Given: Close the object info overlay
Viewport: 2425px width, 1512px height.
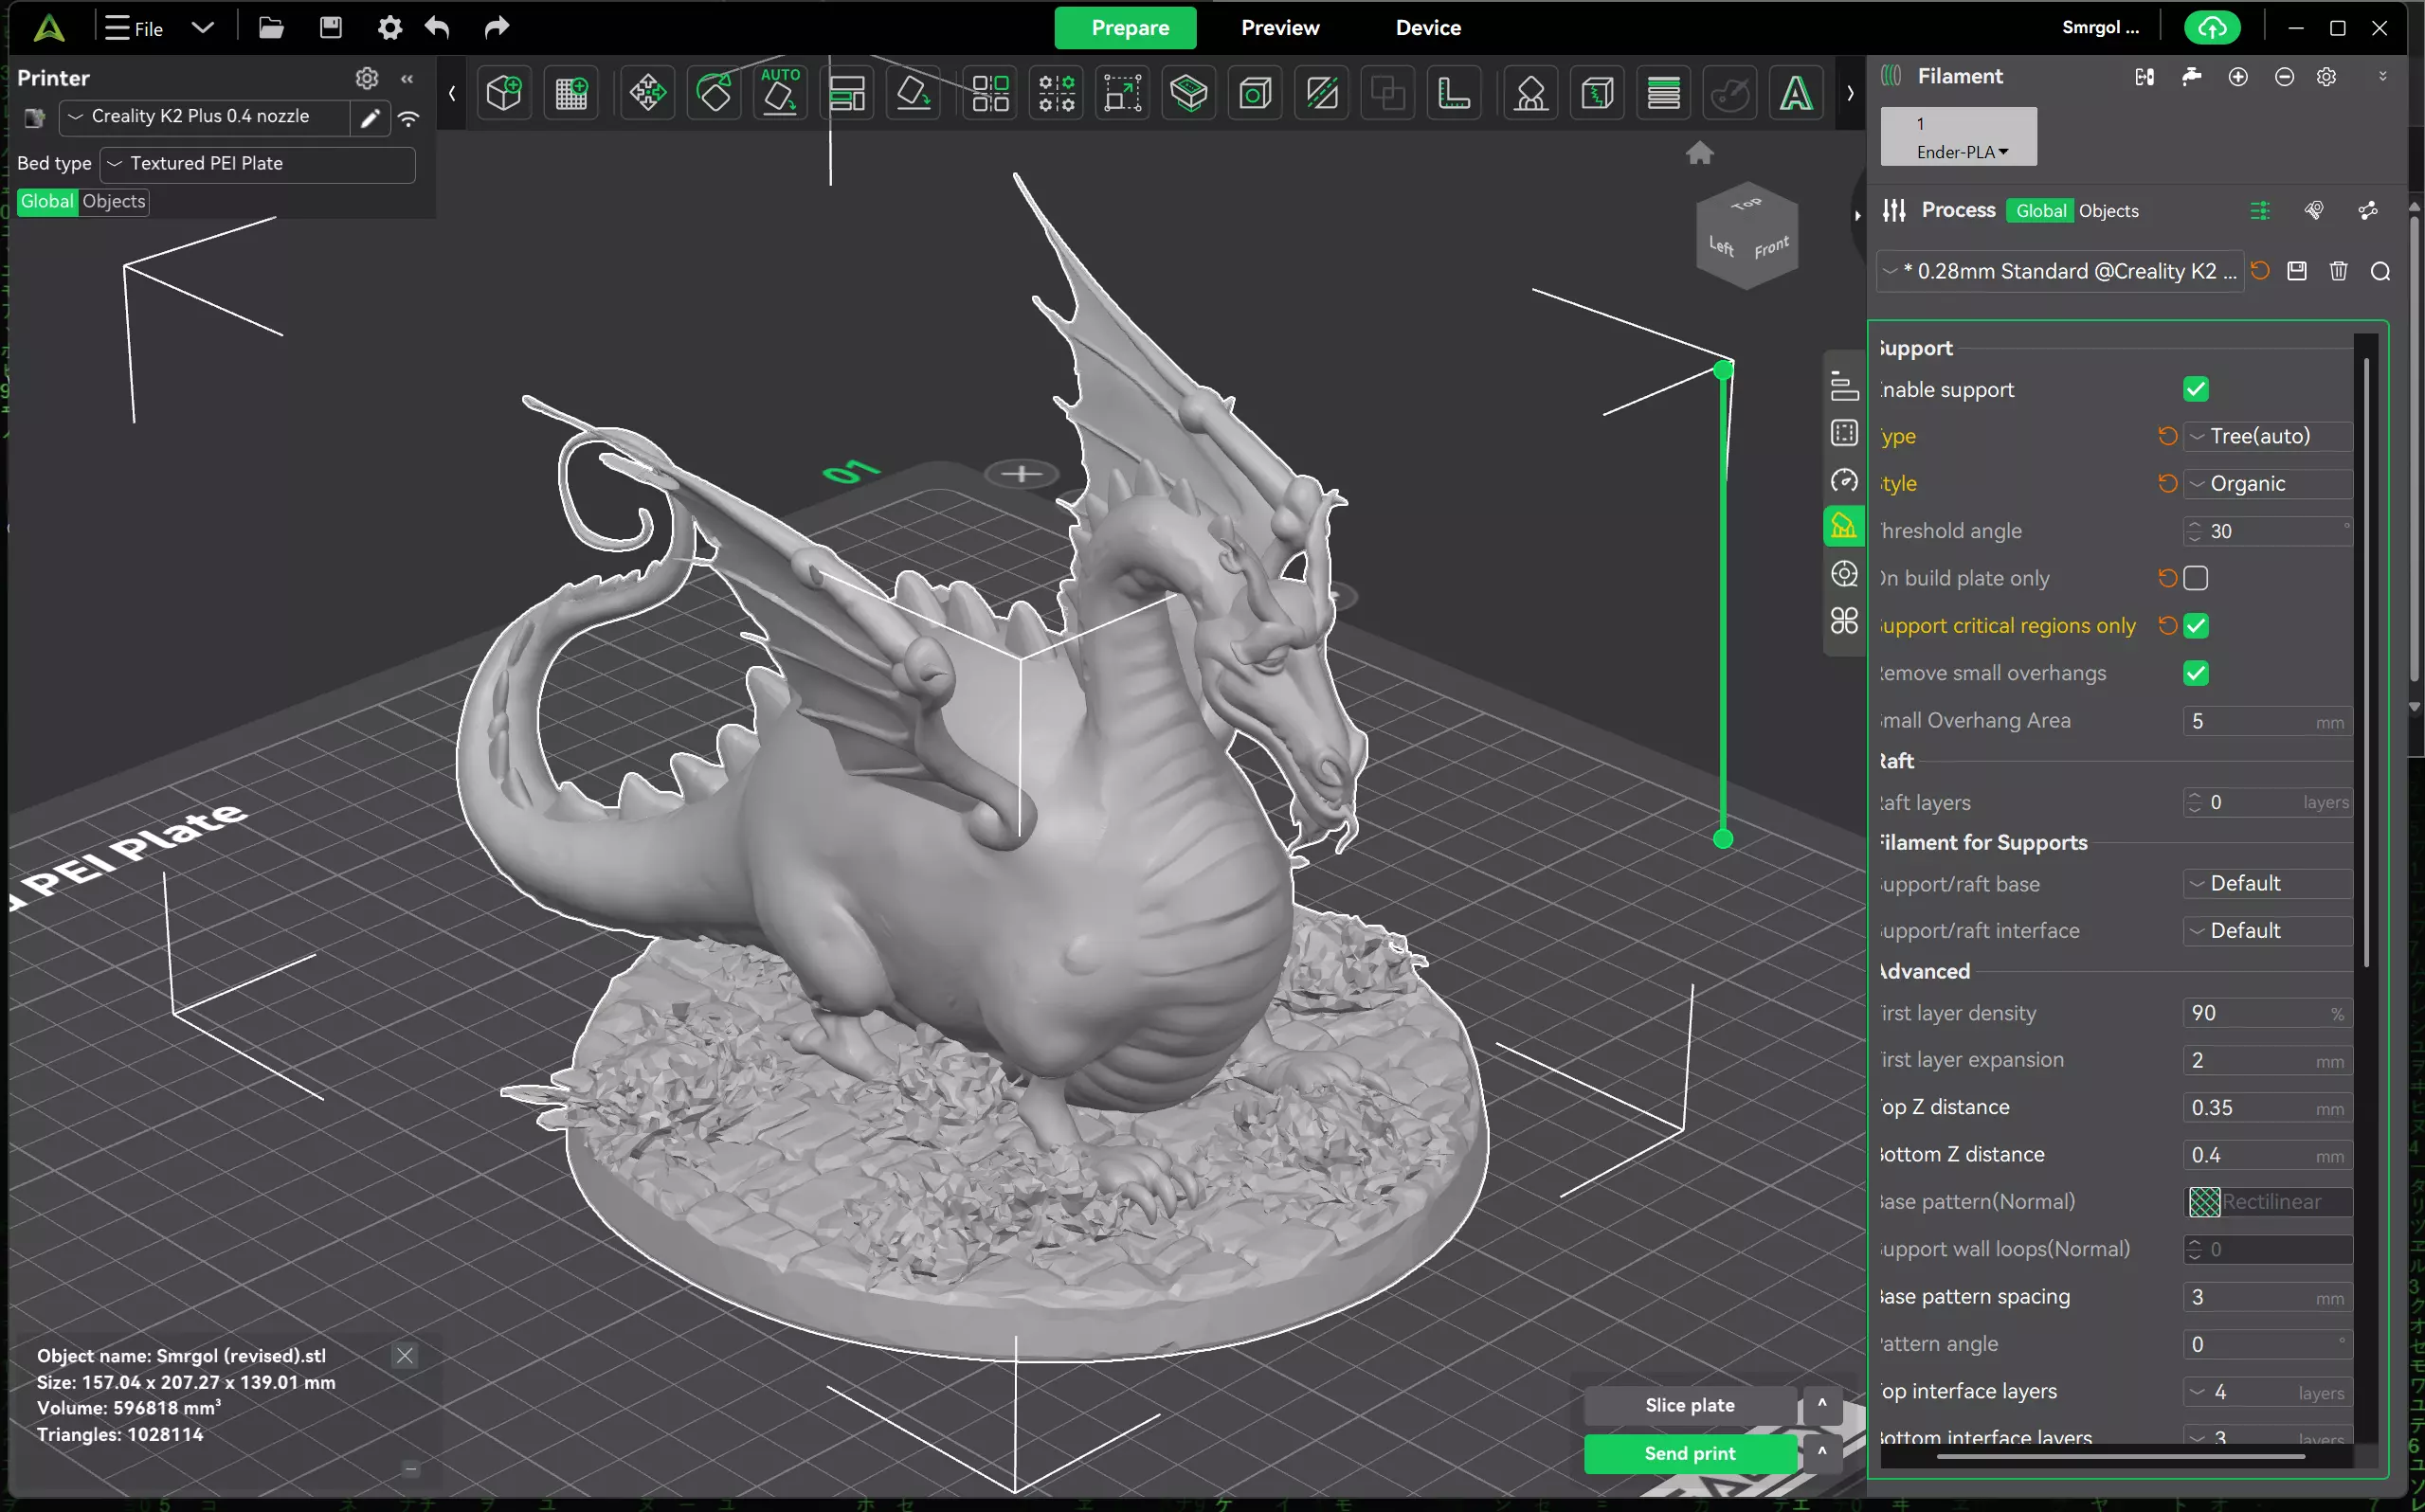Looking at the screenshot, I should [x=404, y=1356].
